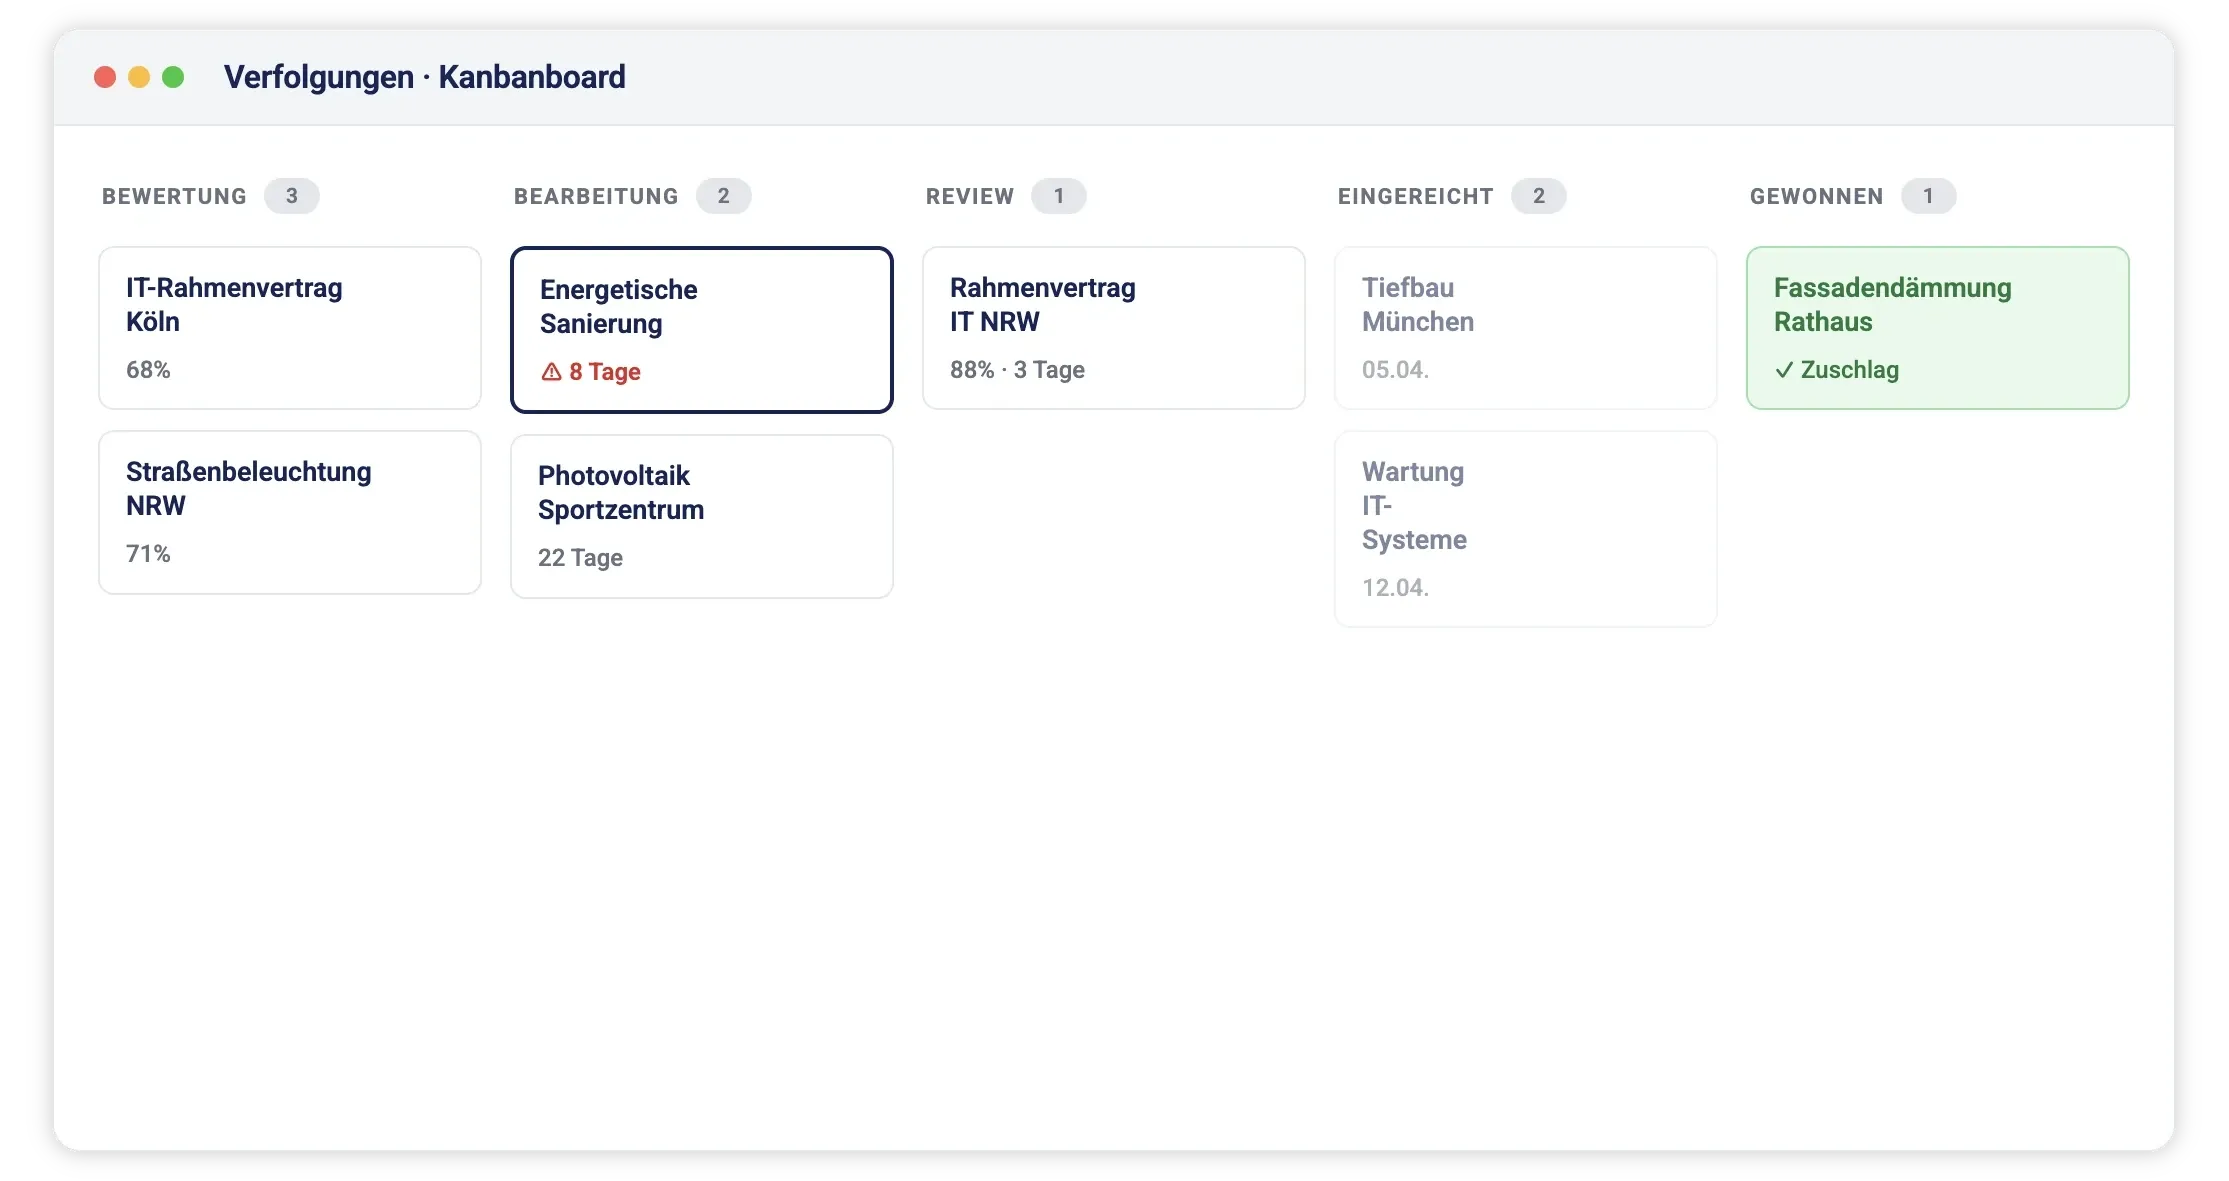This screenshot has width=2229, height=1181.
Task: Open the Tiefbau München card
Action: coord(1526,328)
